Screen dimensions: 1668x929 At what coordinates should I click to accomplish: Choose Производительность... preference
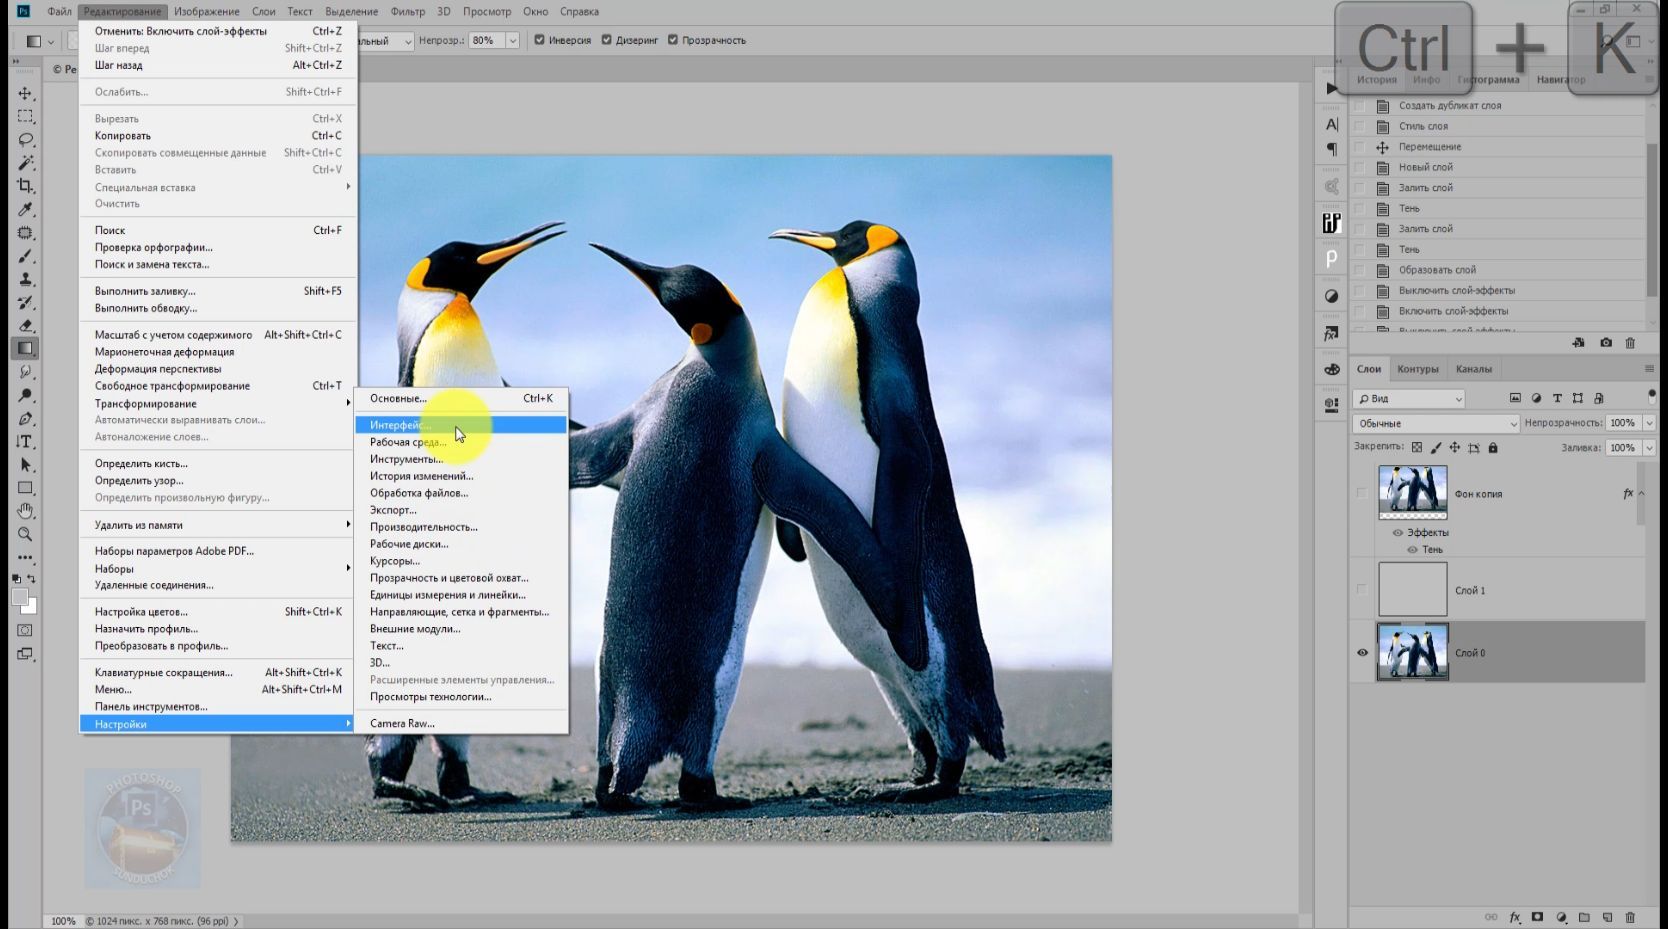pyautogui.click(x=461, y=527)
